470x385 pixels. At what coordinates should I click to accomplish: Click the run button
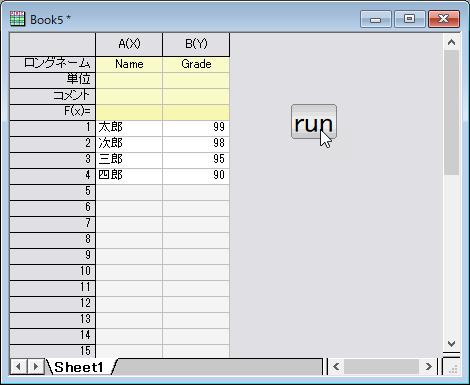(x=314, y=122)
